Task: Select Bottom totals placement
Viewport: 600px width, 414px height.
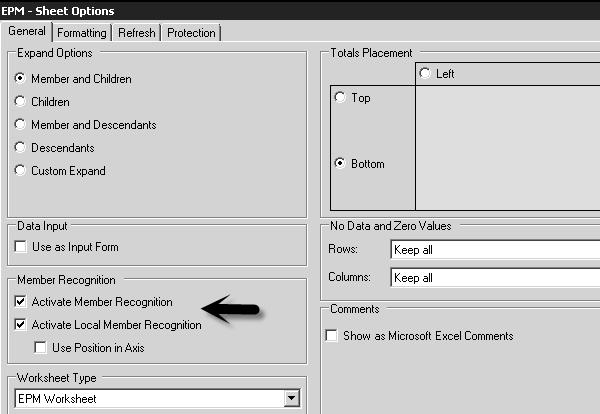Action: pyautogui.click(x=341, y=164)
